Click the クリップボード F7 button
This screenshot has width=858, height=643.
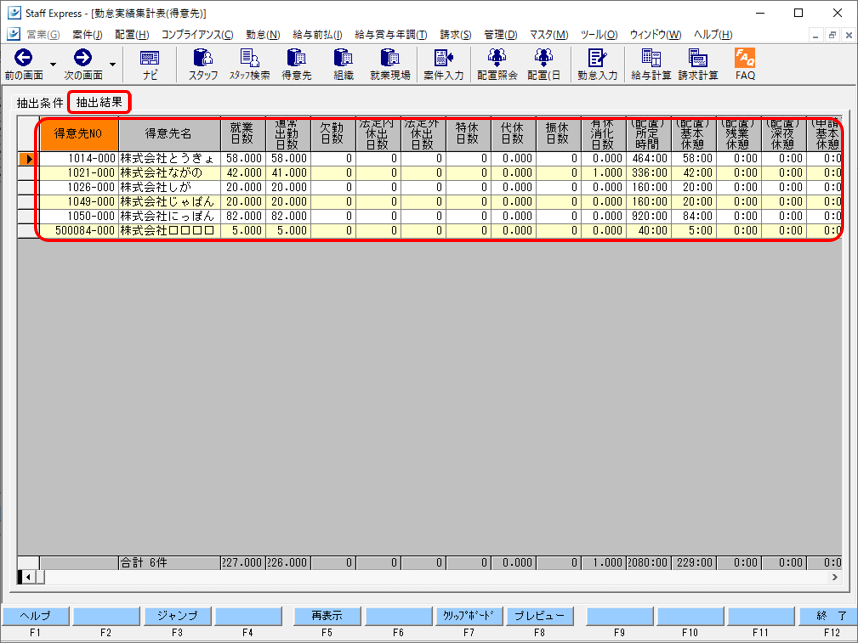468,616
